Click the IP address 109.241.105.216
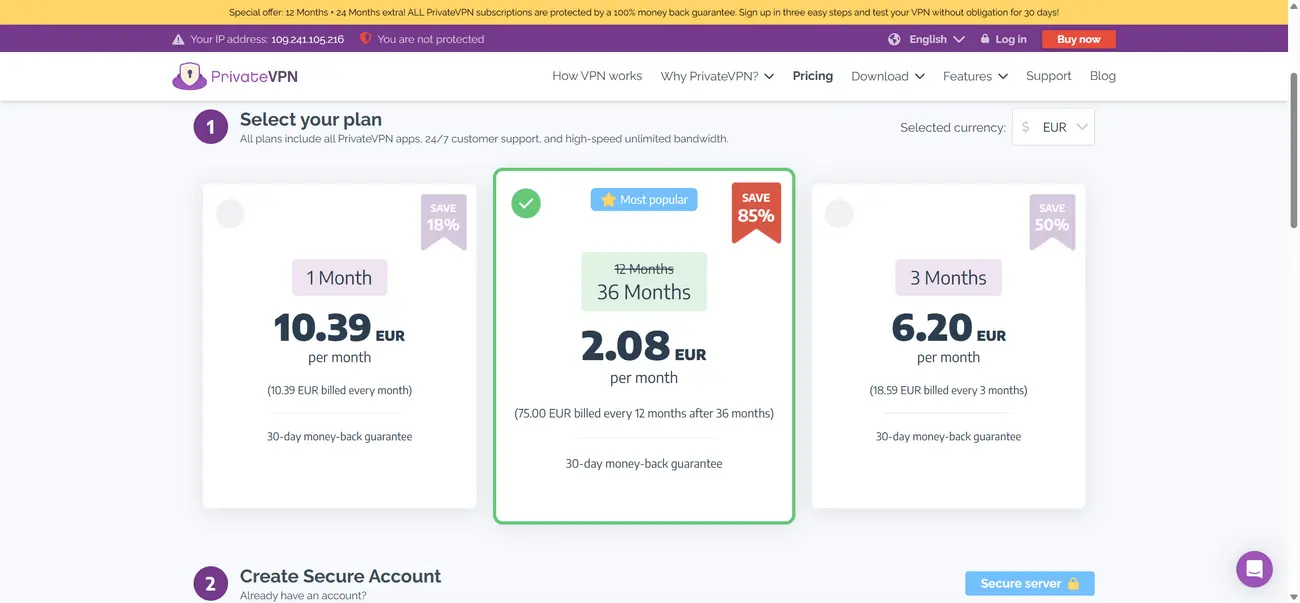The image size is (1300, 603). pos(307,39)
